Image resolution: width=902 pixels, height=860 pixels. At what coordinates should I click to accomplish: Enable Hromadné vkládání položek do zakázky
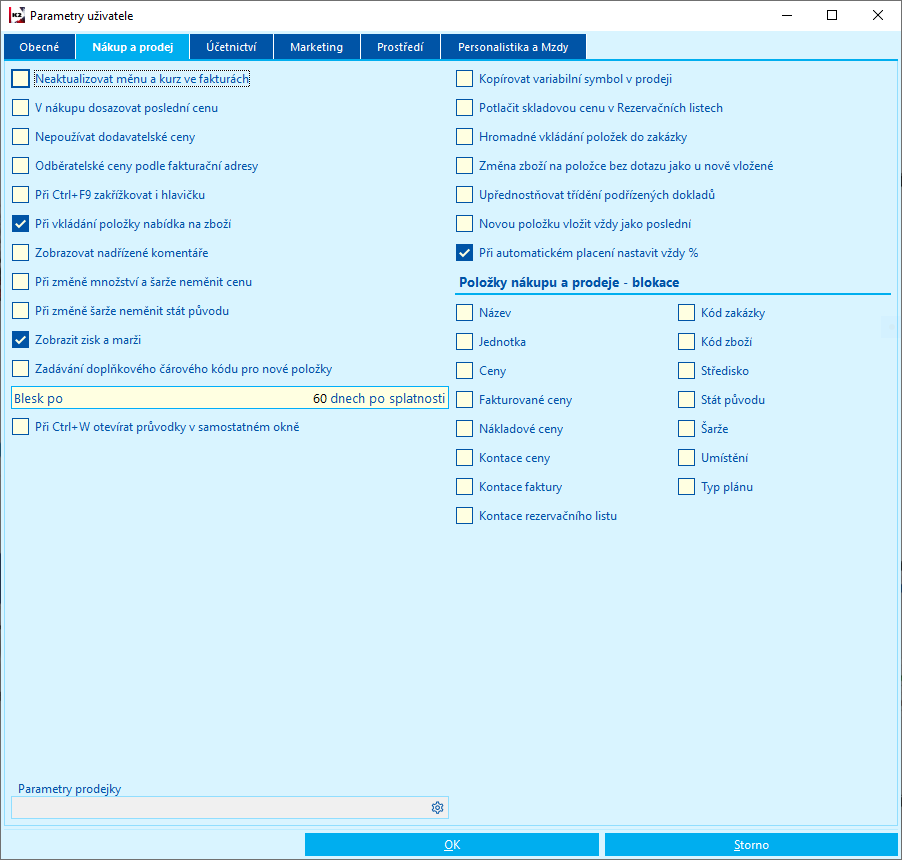pyautogui.click(x=464, y=137)
